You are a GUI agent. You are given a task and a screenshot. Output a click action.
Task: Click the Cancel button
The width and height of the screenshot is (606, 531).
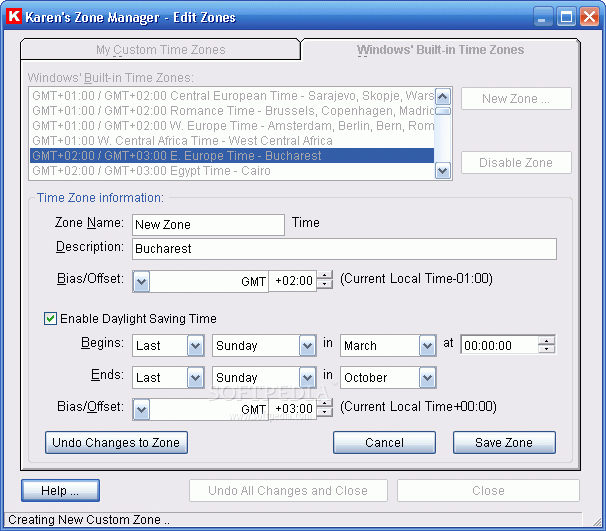[385, 442]
